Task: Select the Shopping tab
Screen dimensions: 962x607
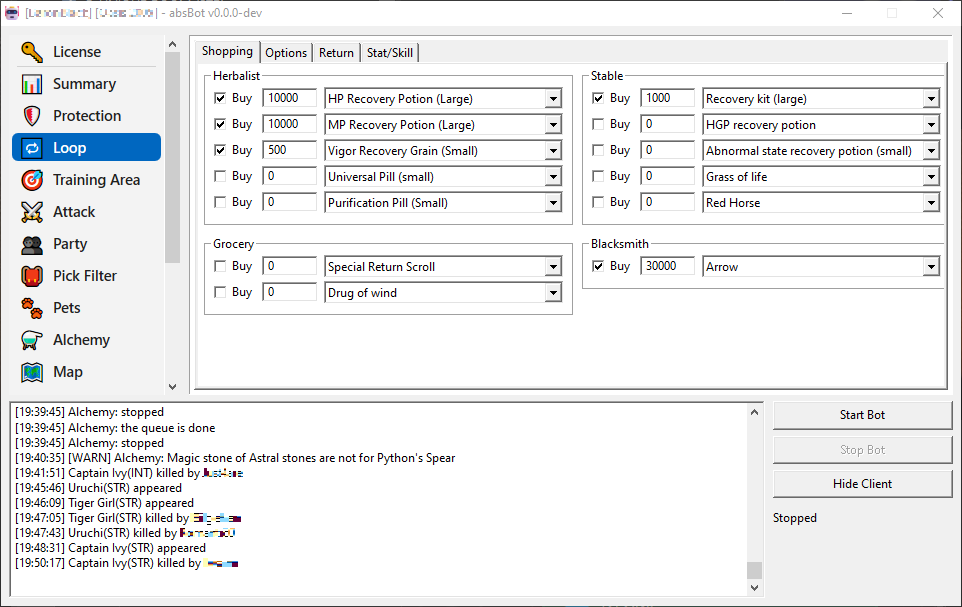Action: click(x=228, y=52)
